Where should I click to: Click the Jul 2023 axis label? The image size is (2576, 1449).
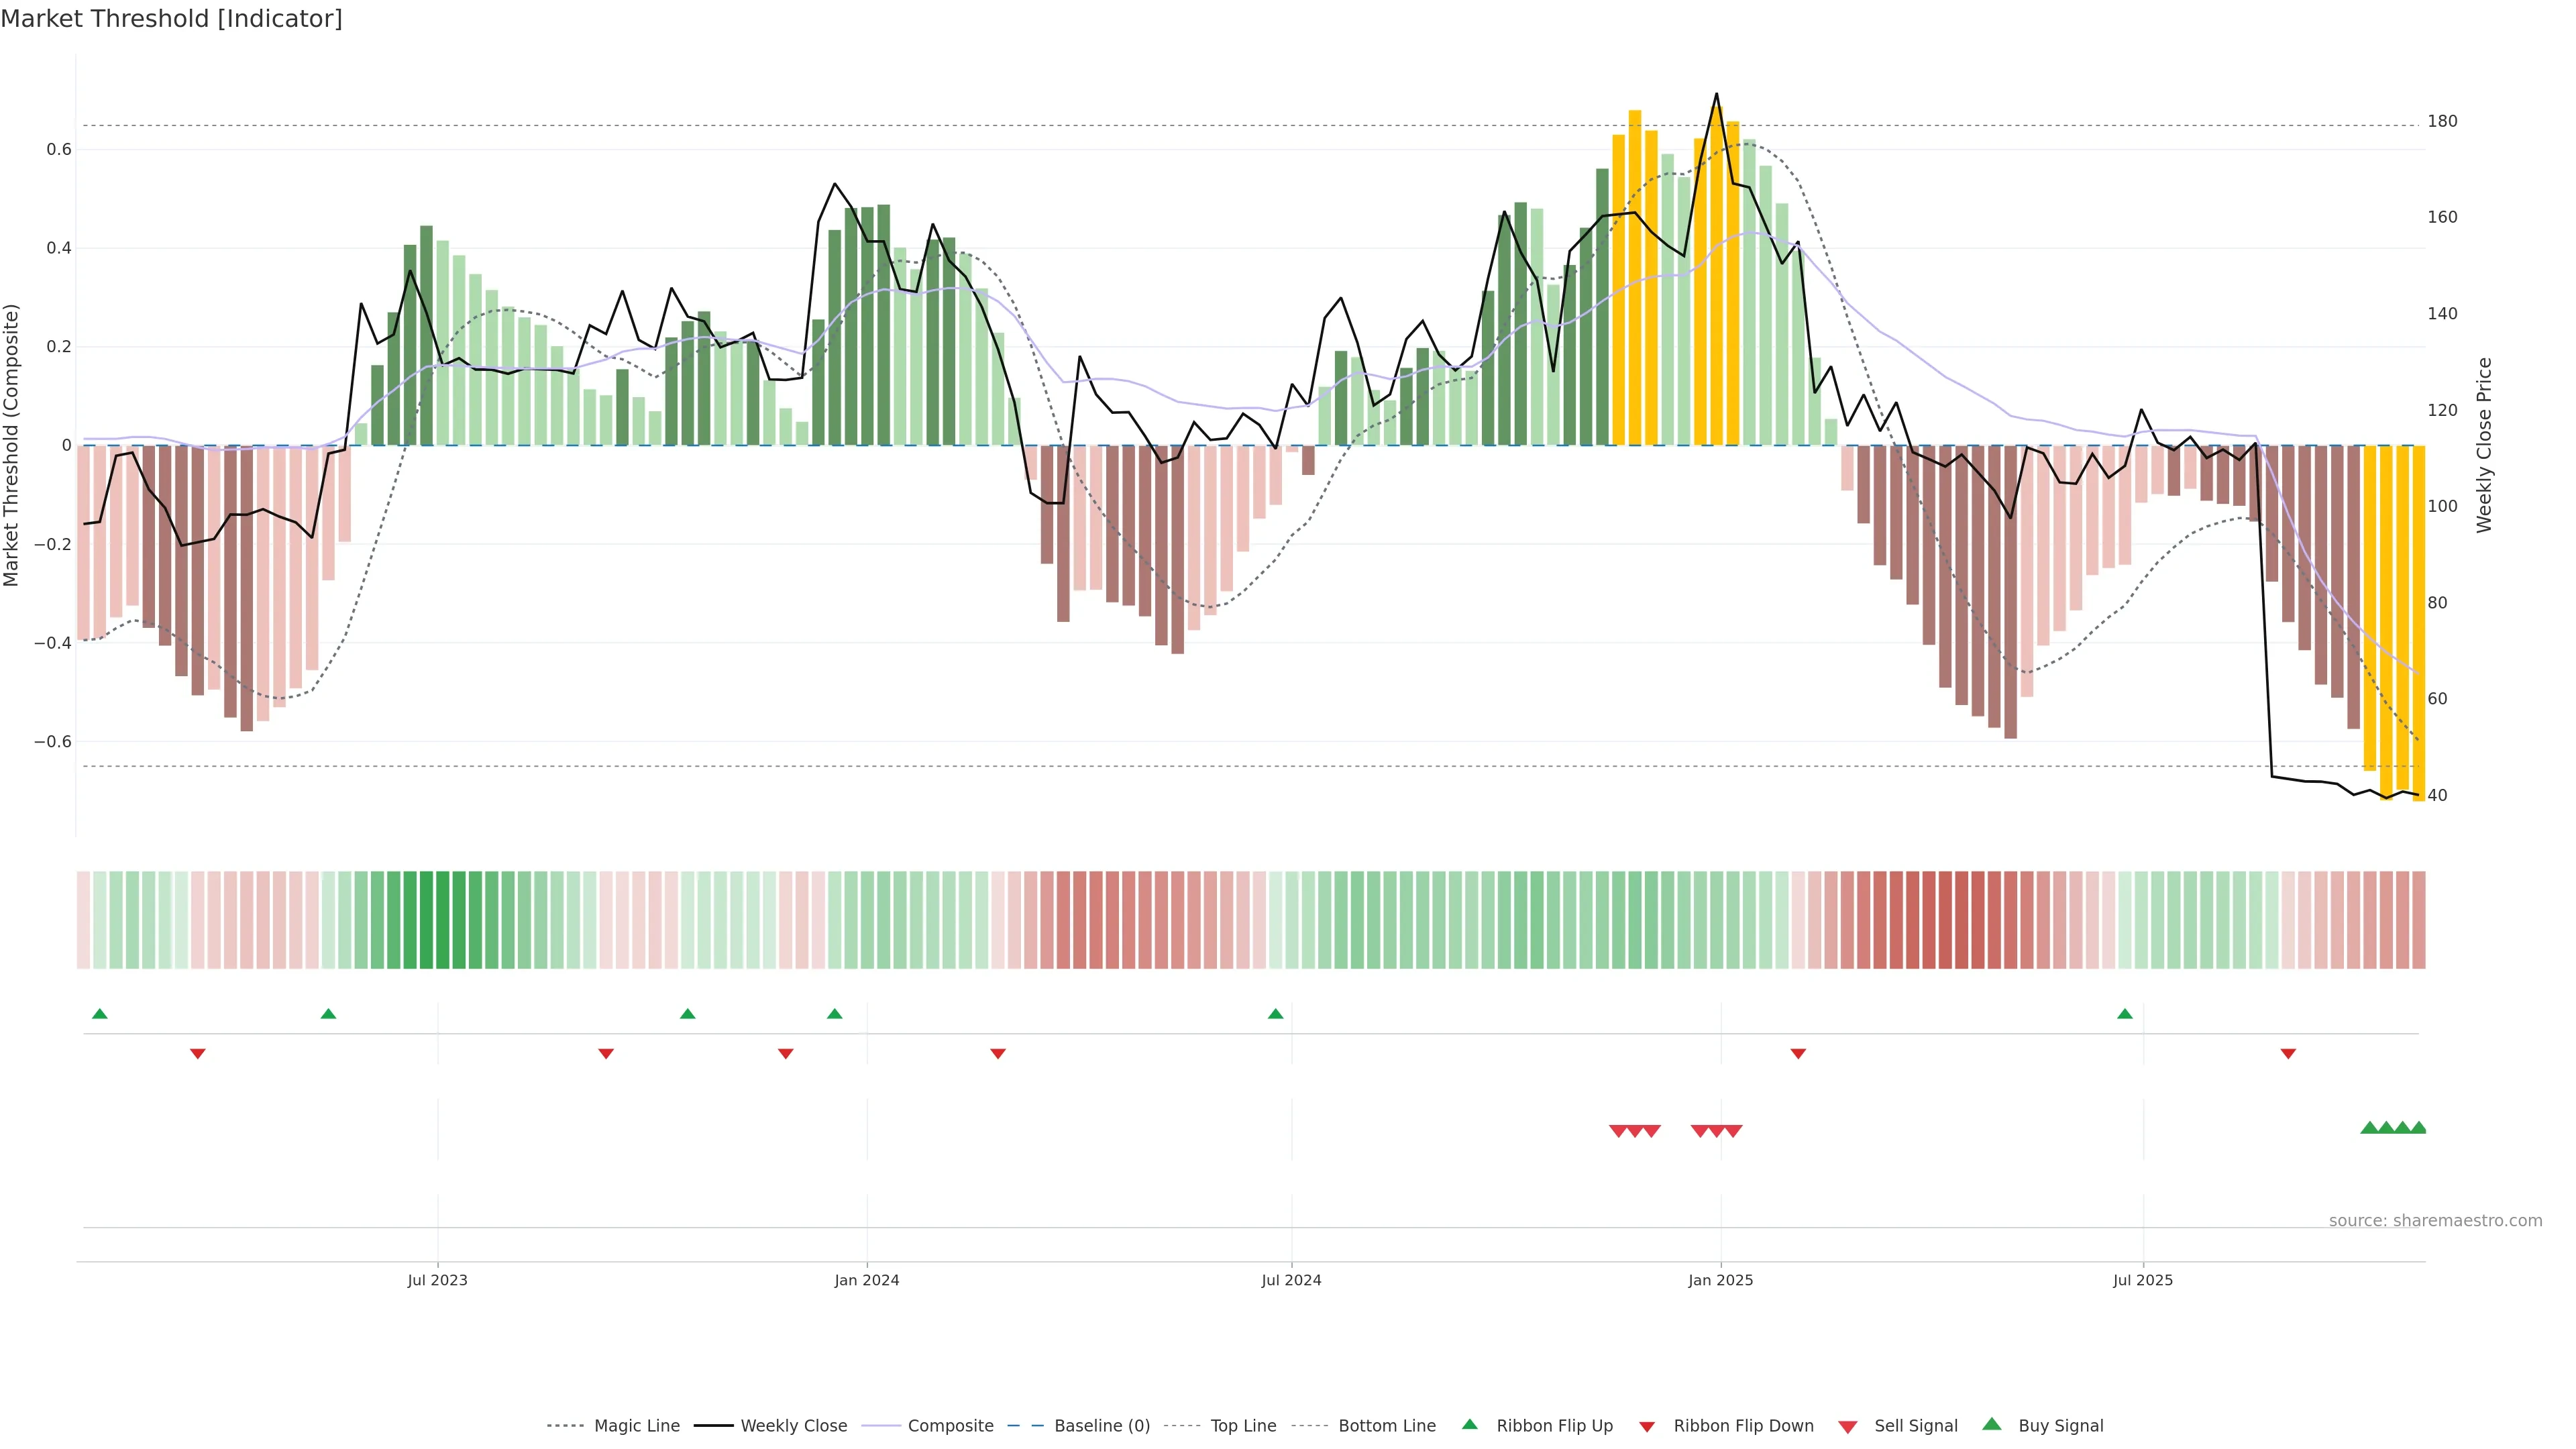pyautogui.click(x=437, y=1280)
